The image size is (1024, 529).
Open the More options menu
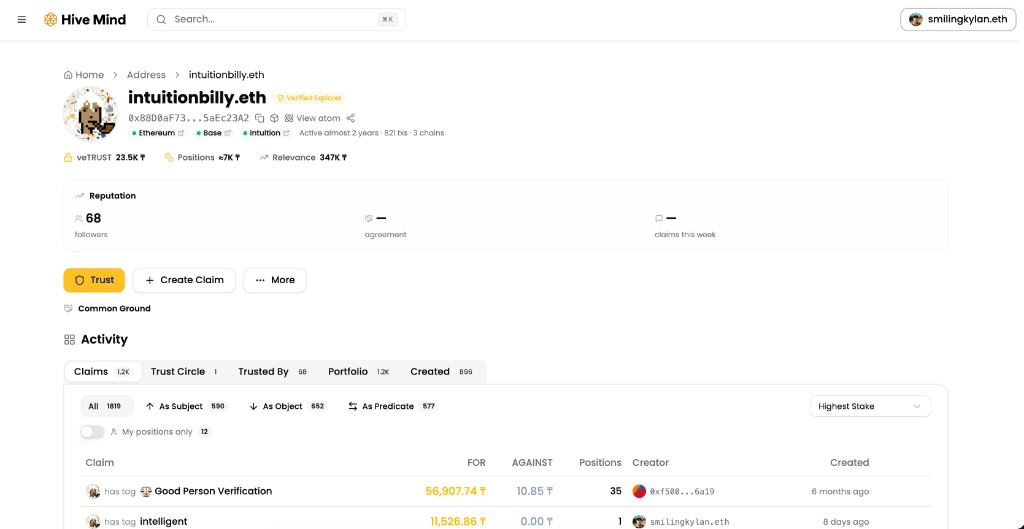[275, 280]
